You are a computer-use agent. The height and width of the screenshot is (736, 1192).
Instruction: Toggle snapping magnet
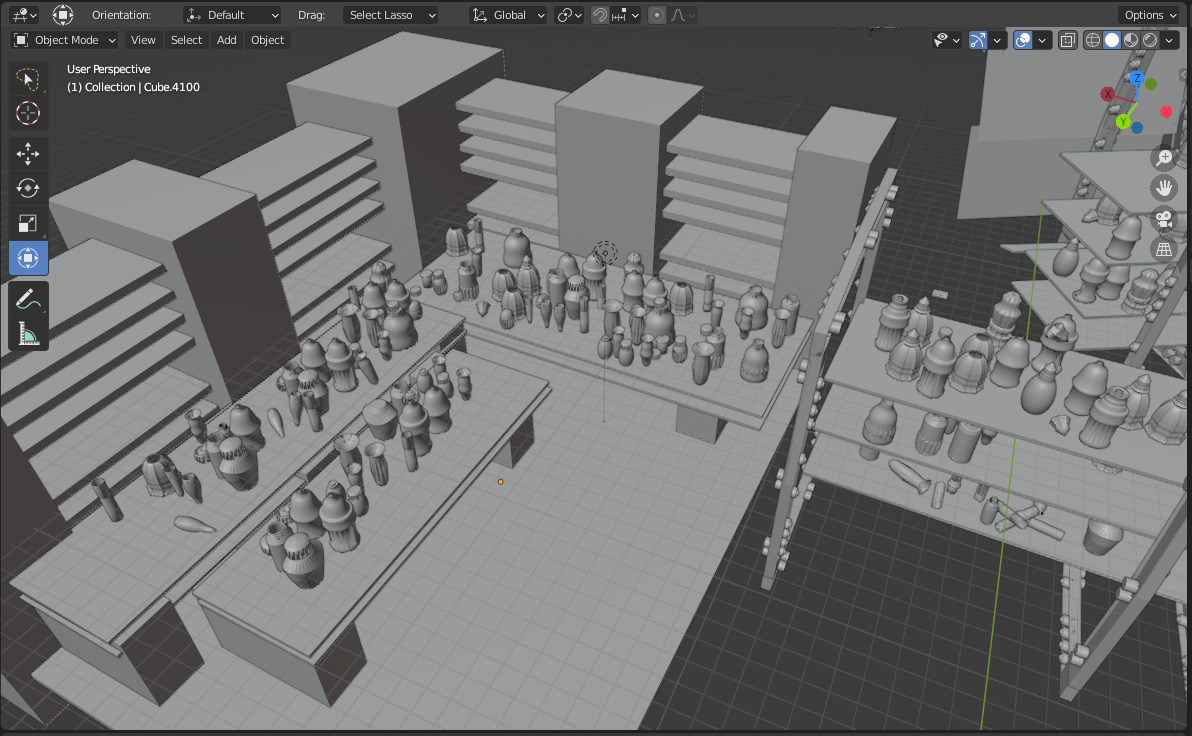[600, 15]
